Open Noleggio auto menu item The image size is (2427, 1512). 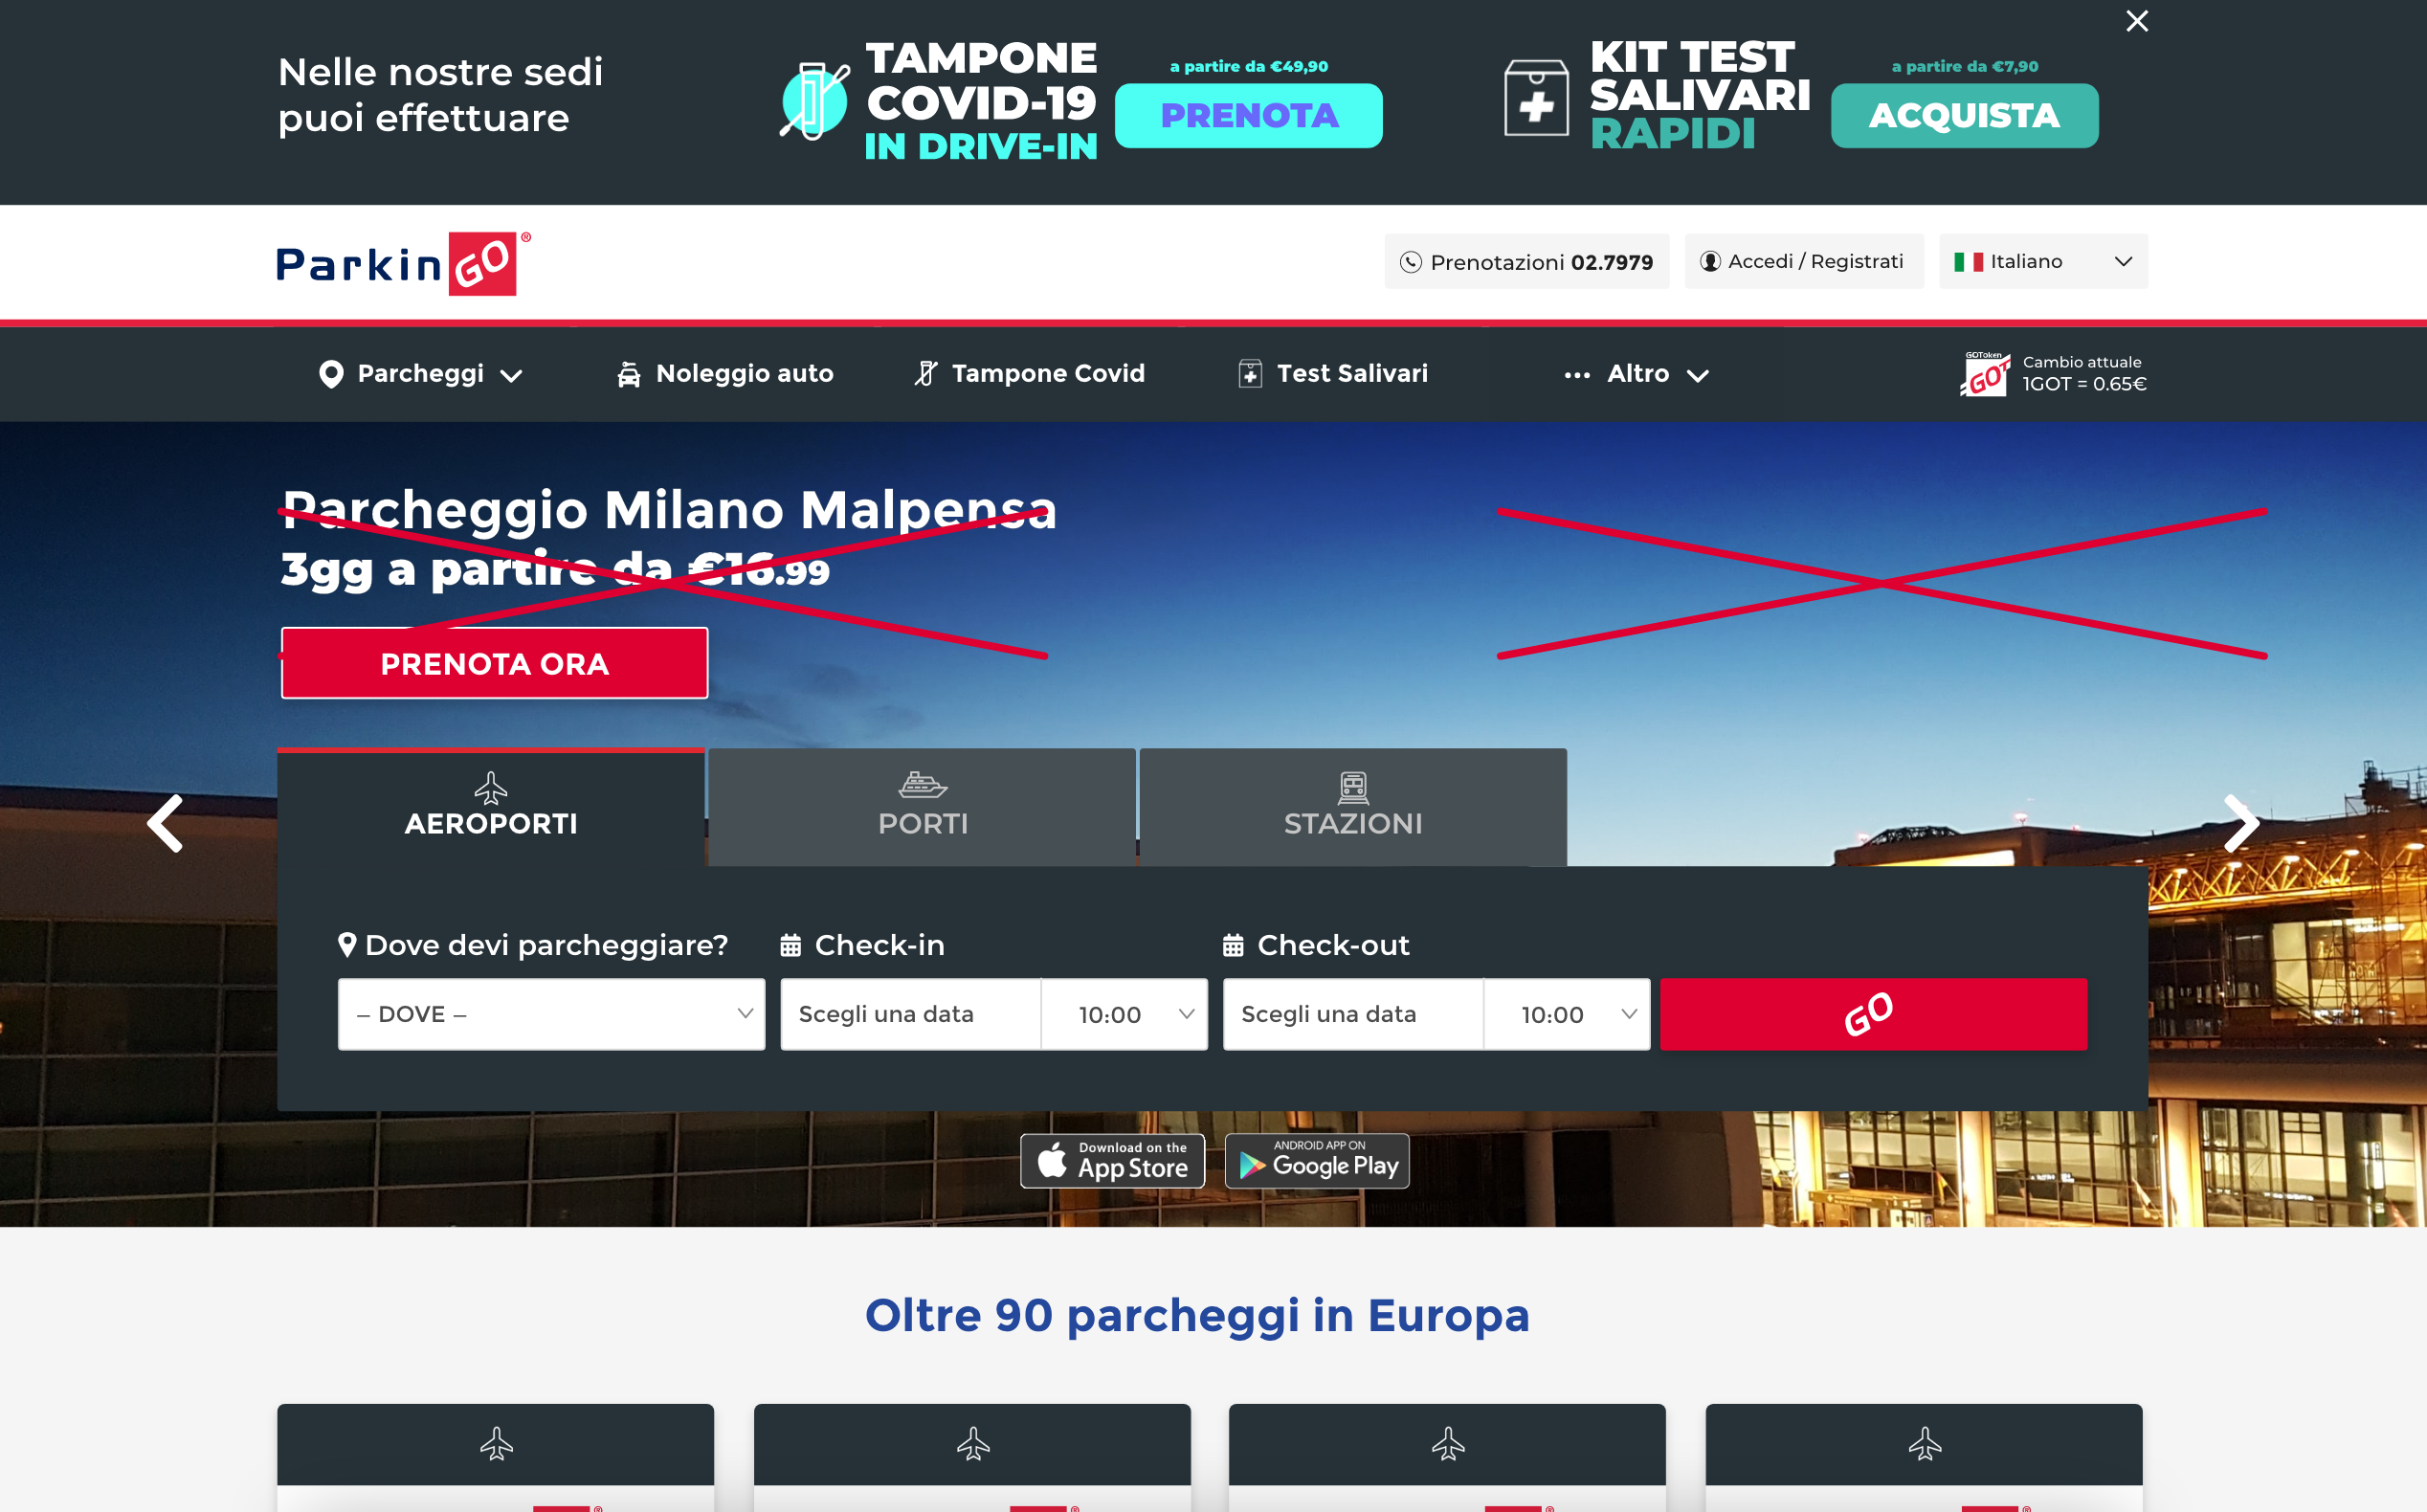click(x=725, y=374)
